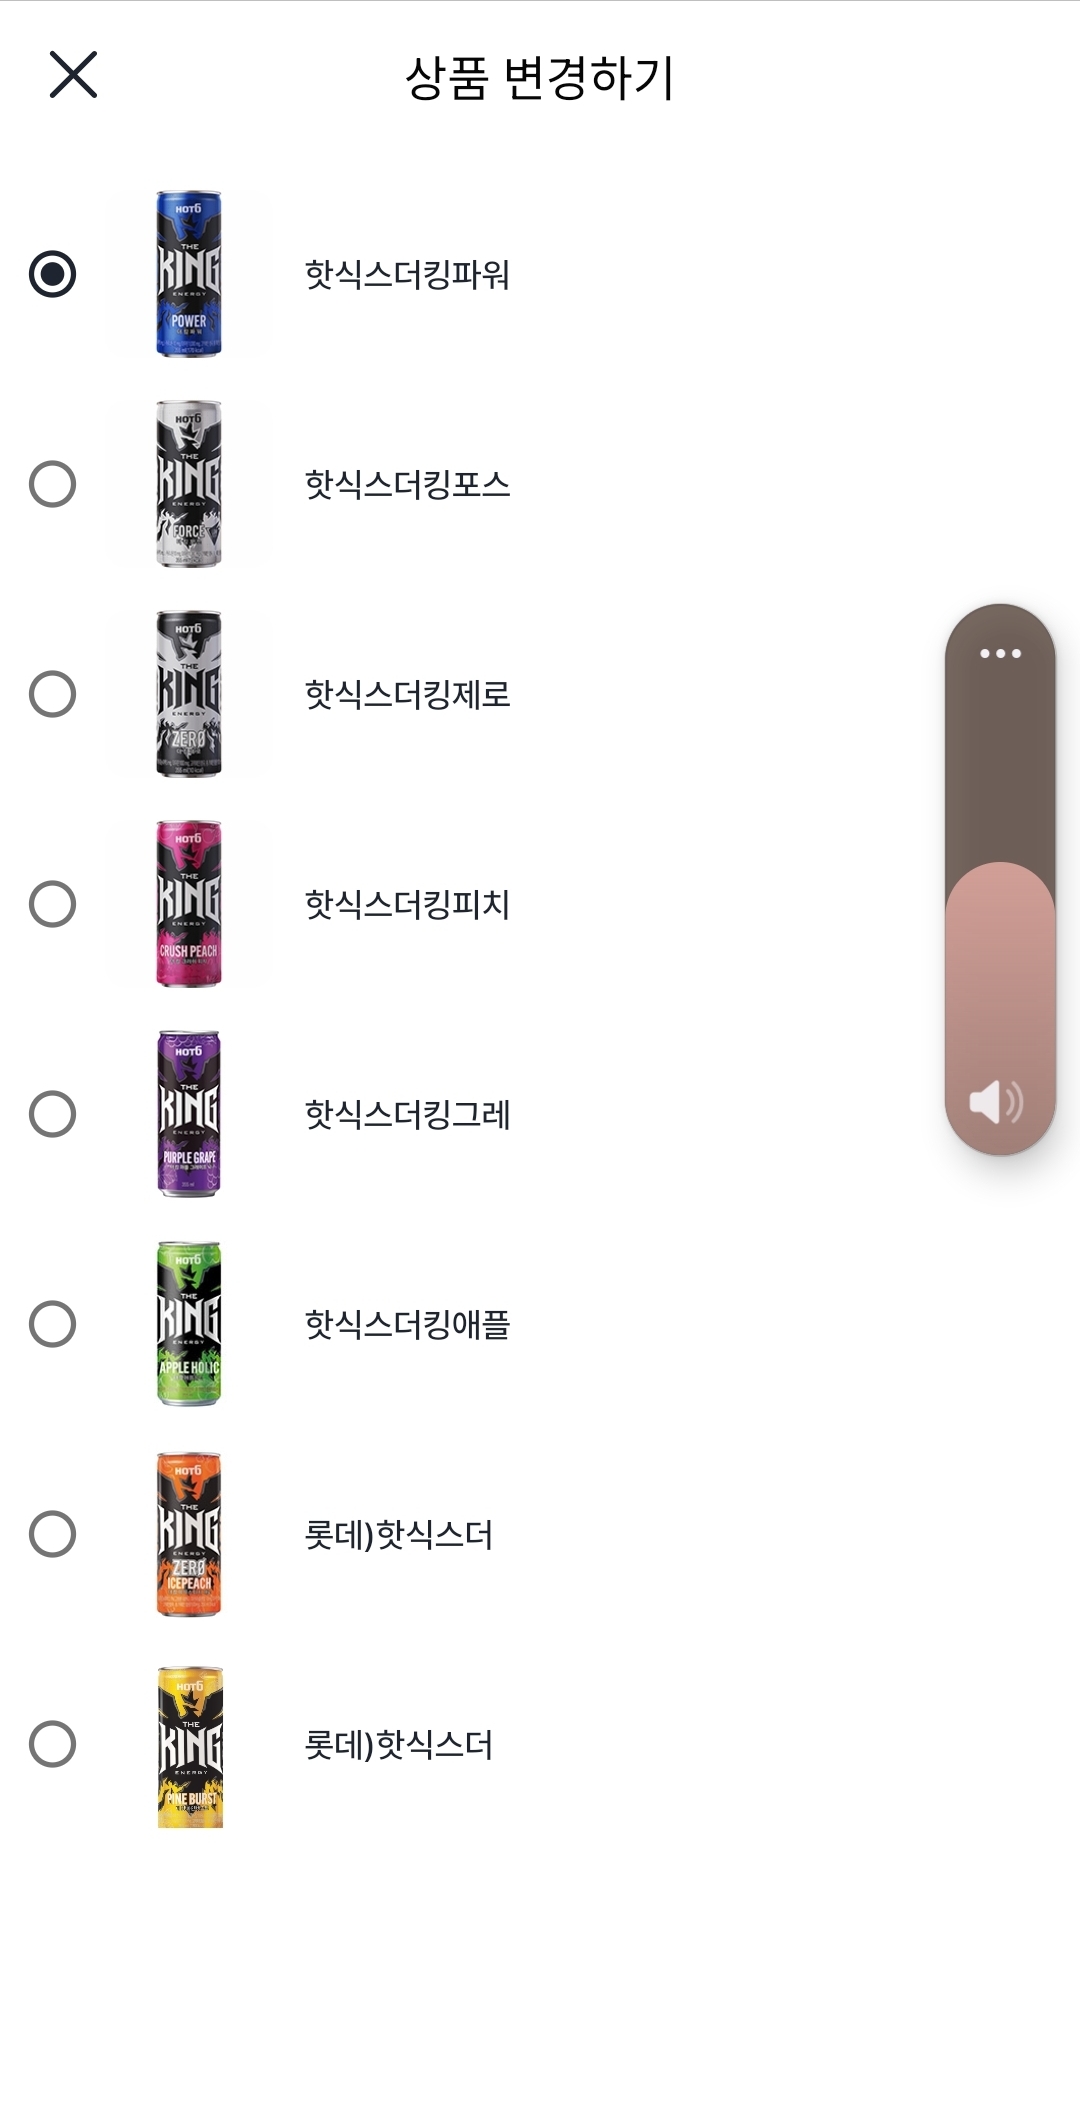Tap the yellow Pine Burst can image

click(x=190, y=1746)
